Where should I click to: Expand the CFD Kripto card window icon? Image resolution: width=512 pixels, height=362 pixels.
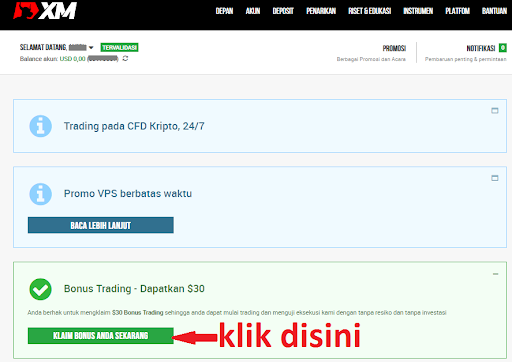pos(495,111)
